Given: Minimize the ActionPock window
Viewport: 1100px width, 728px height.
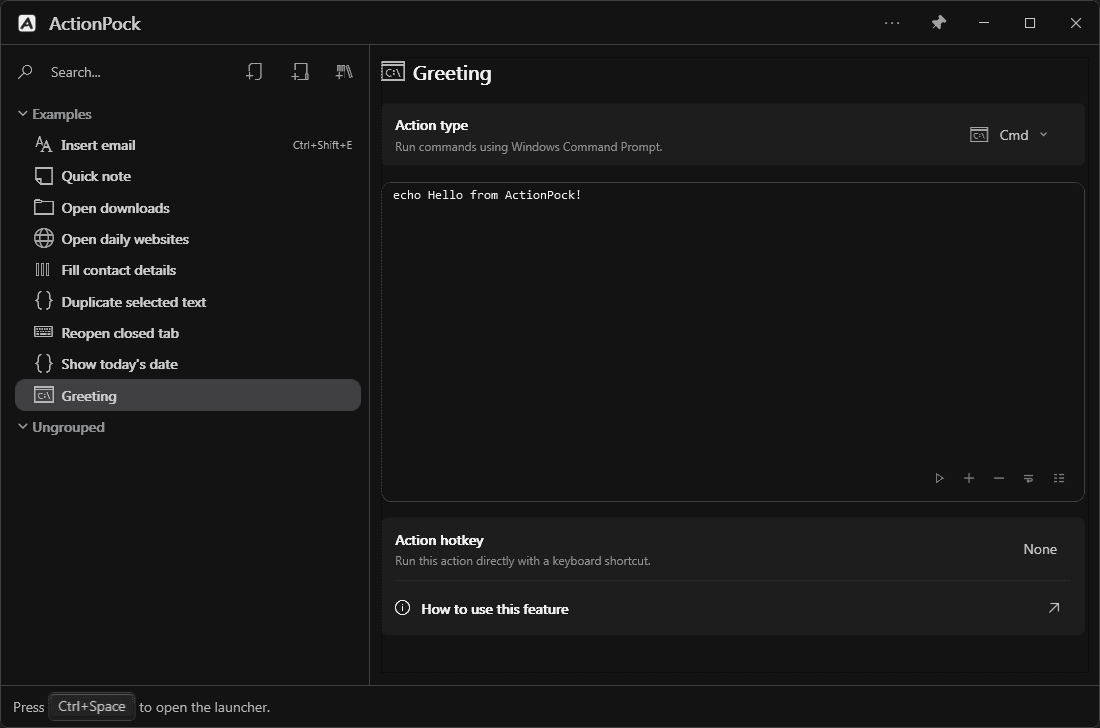Looking at the screenshot, I should [x=984, y=23].
